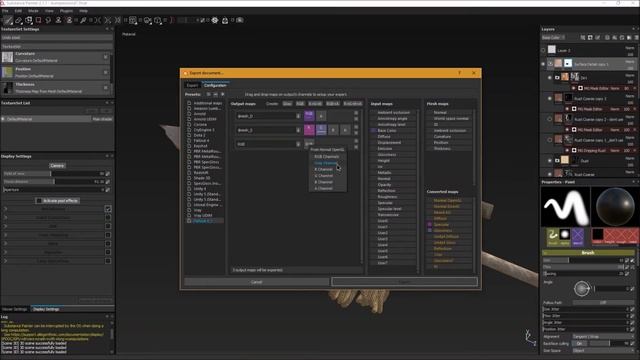Select Unity 4 preset in list
Image resolution: width=640 pixels, height=360 pixels.
[x=200, y=189]
